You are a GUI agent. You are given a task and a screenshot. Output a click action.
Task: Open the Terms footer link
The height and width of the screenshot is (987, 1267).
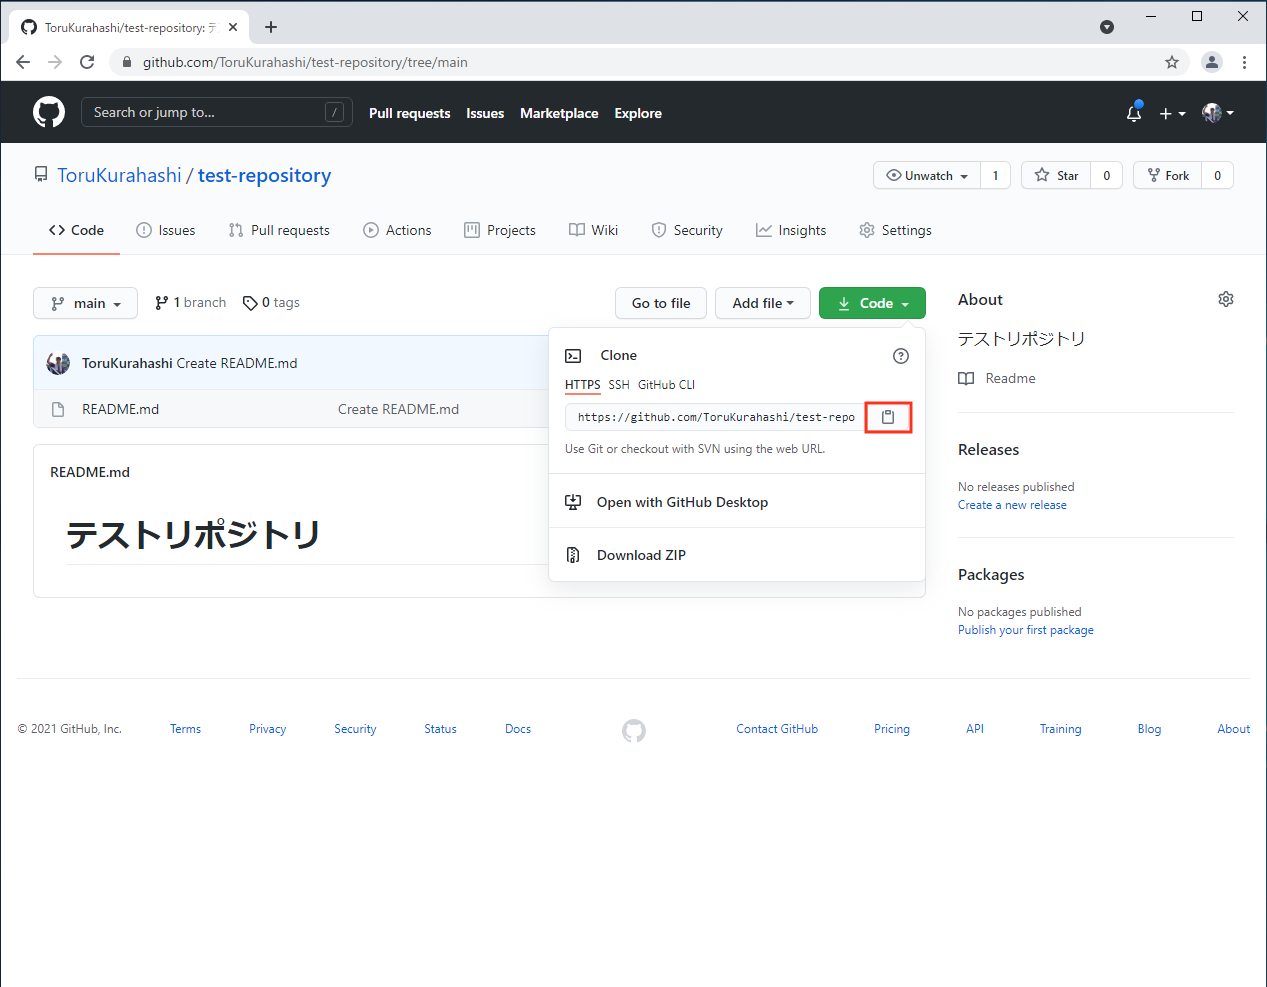click(x=186, y=729)
